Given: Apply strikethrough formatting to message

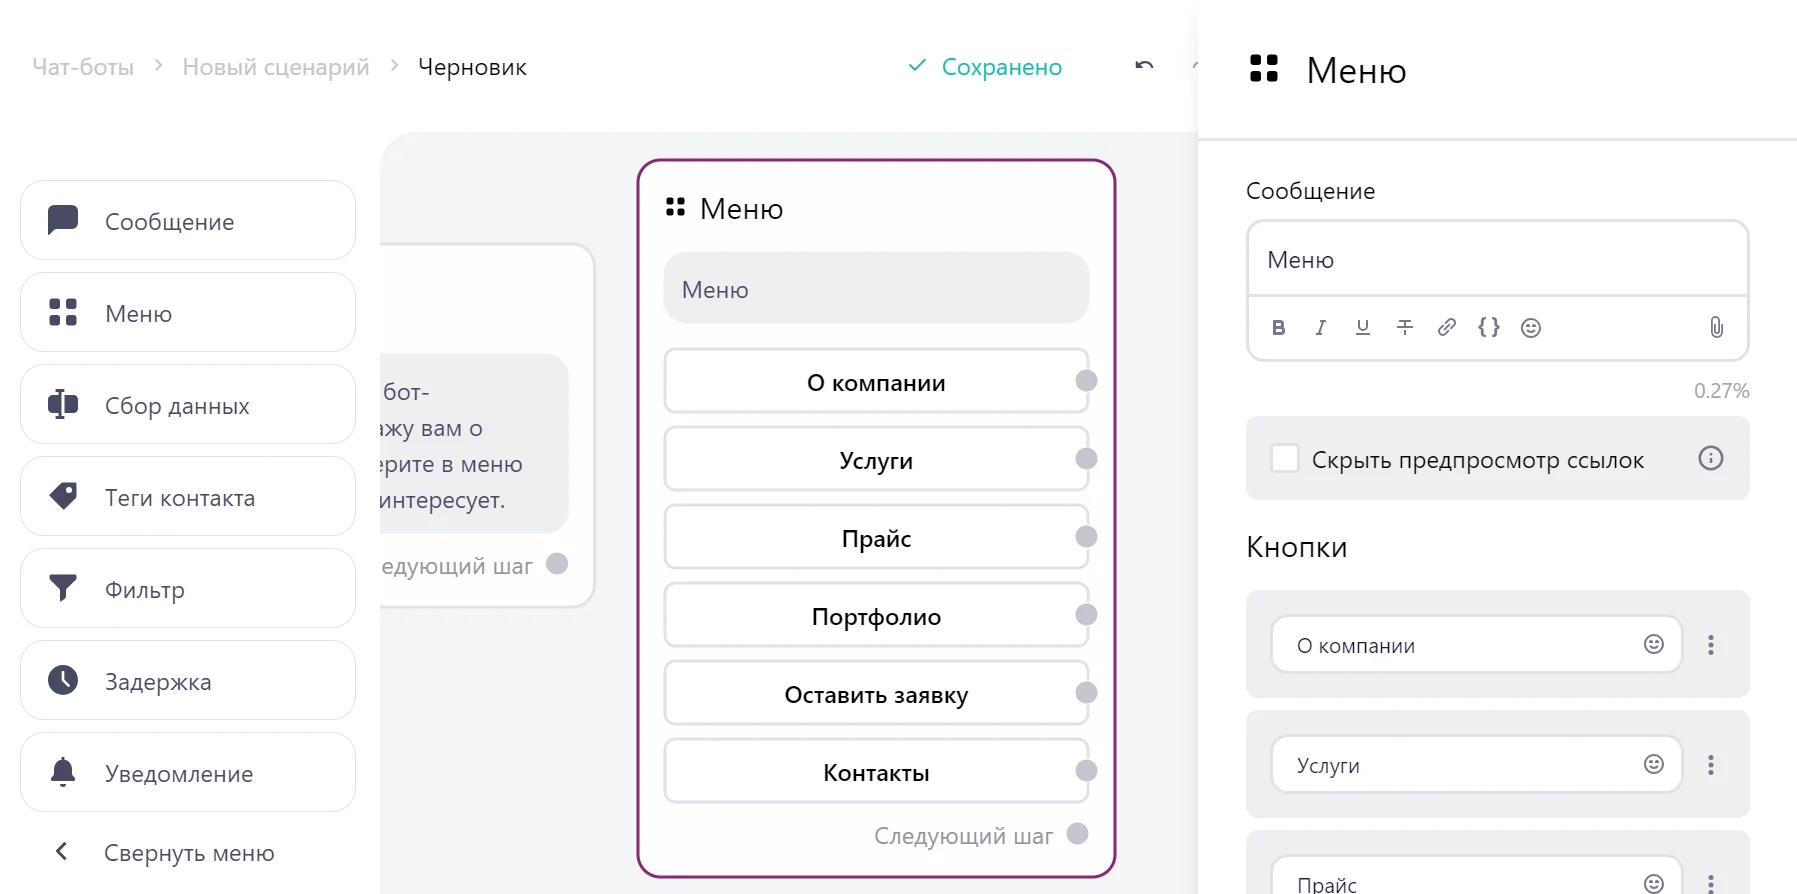Looking at the screenshot, I should tap(1404, 328).
